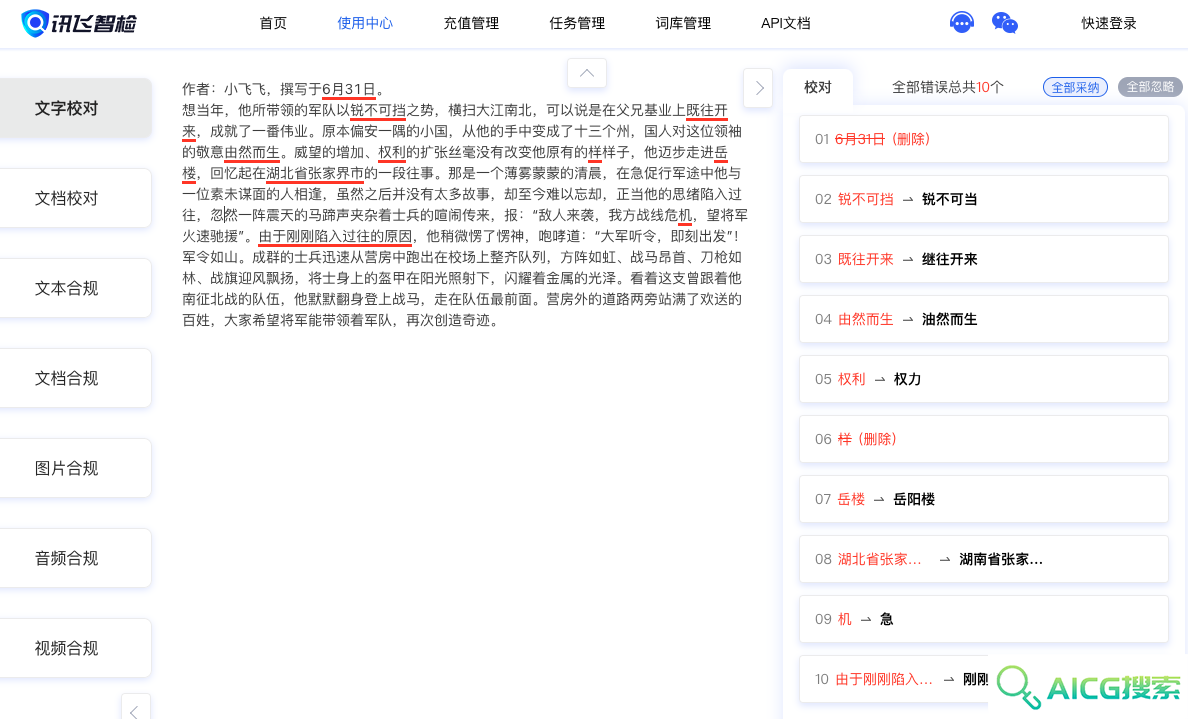The image size is (1188, 719).
Task: Open 使用中心 navigation item
Action: [365, 23]
